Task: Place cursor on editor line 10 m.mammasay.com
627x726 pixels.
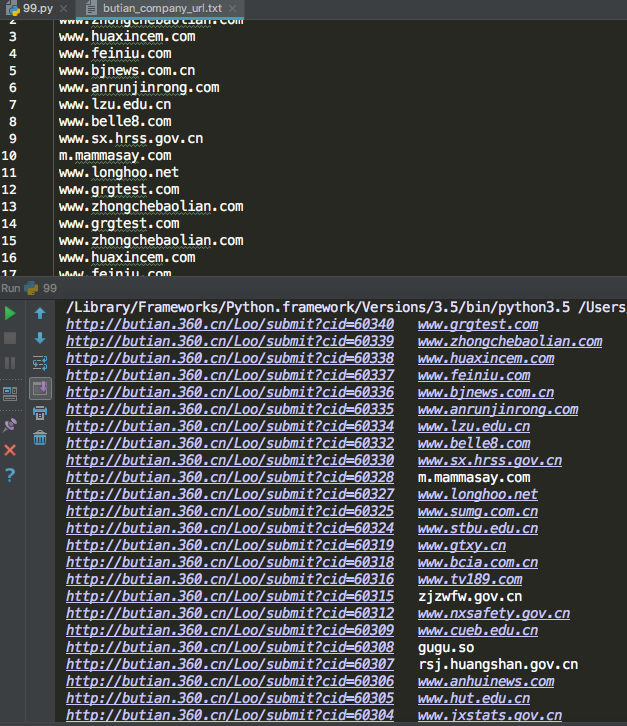Action: [x=115, y=155]
